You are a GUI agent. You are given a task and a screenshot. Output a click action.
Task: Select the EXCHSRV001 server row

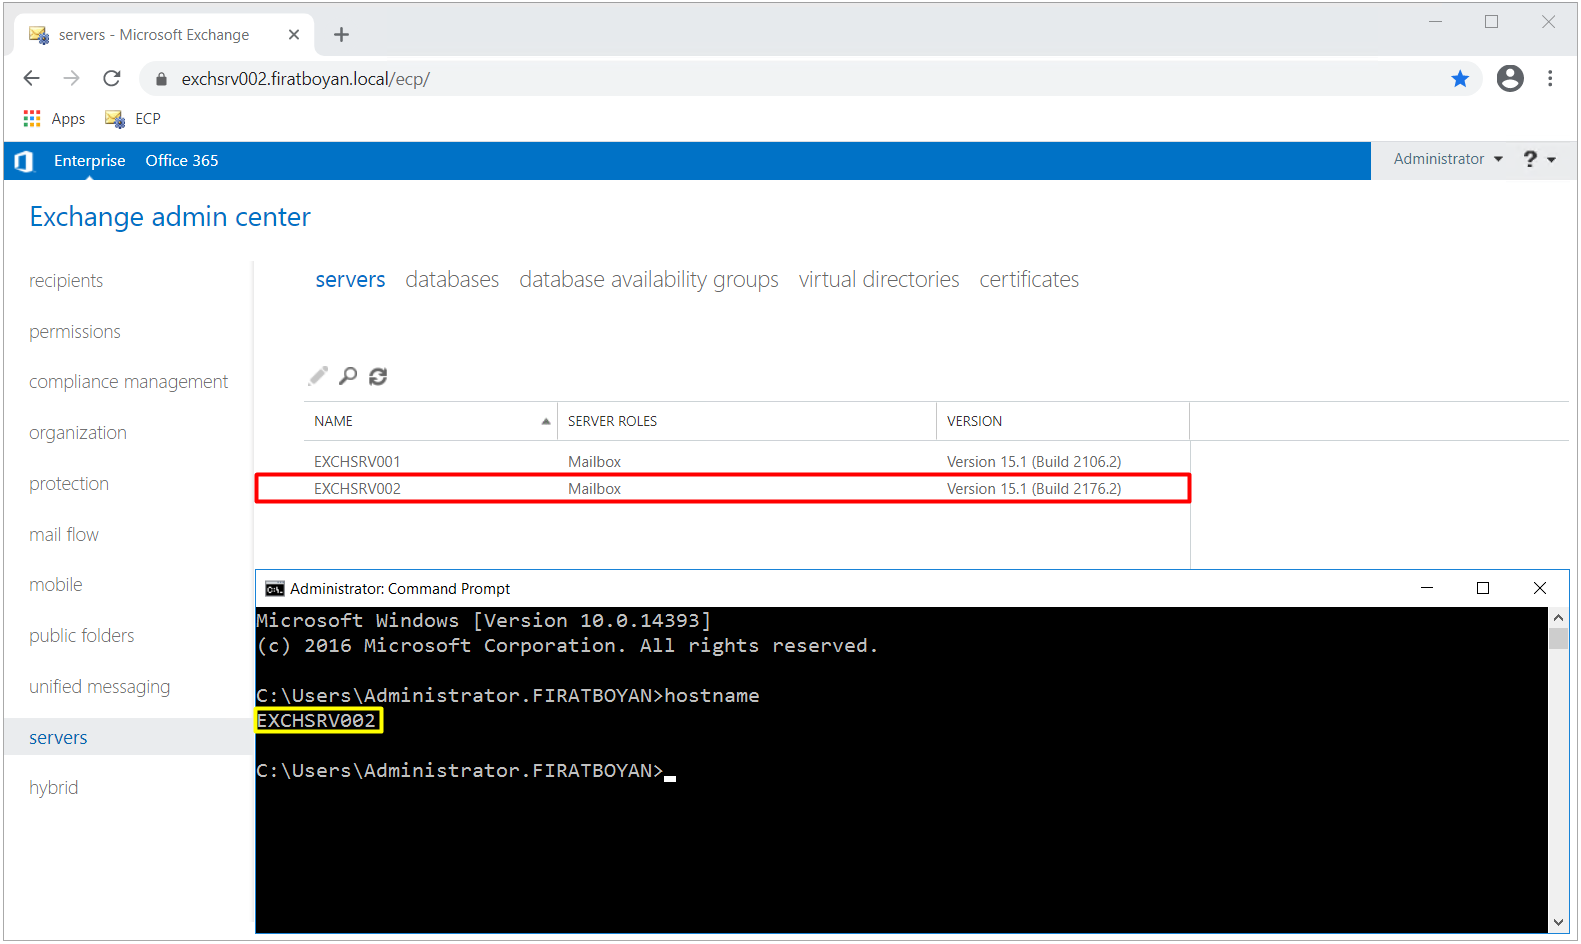(x=747, y=462)
